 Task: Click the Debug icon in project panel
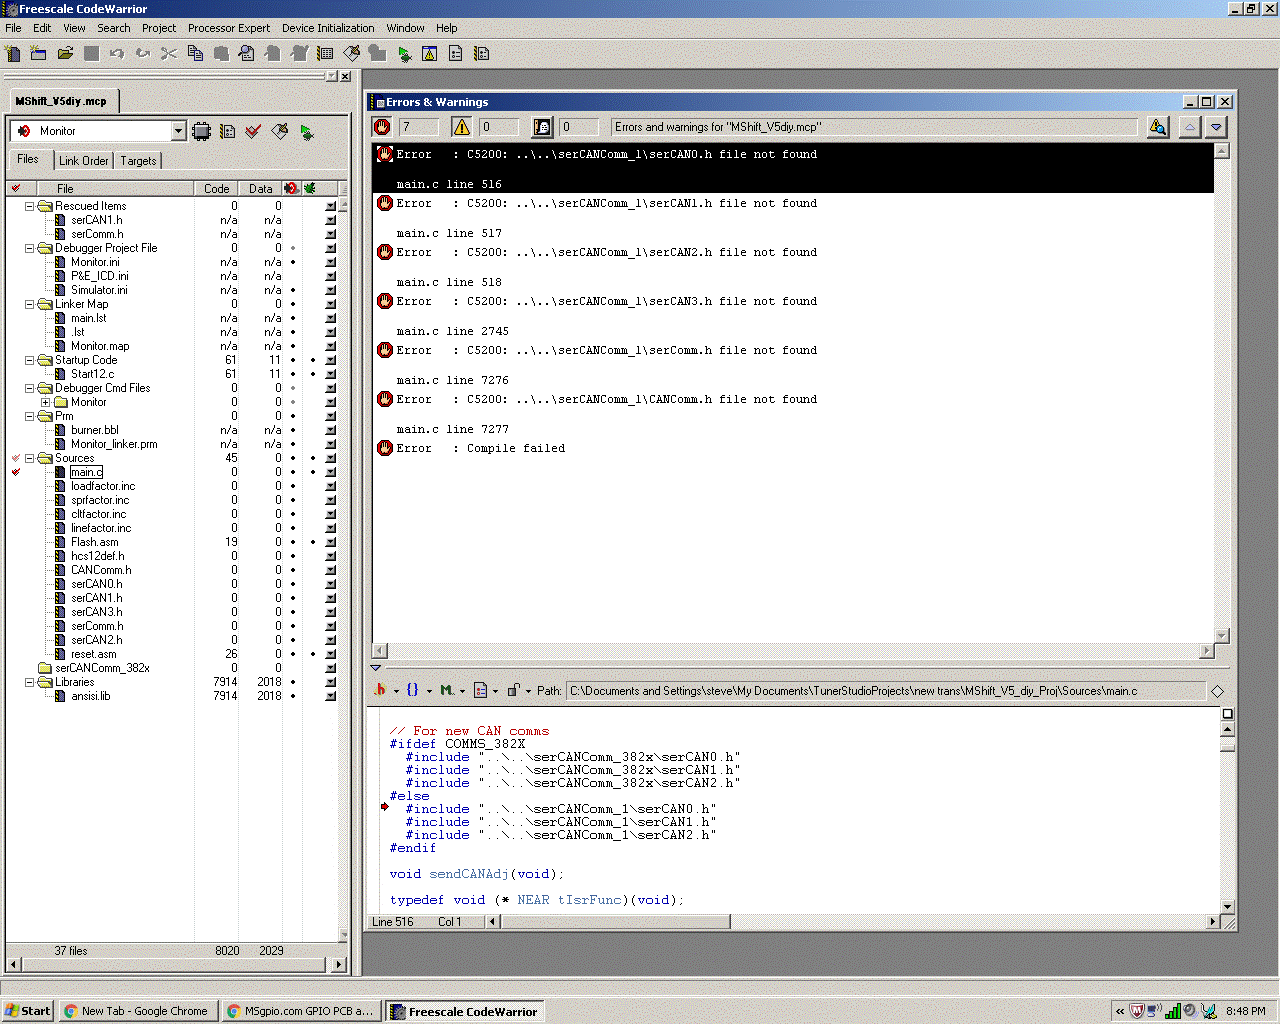pyautogui.click(x=306, y=131)
